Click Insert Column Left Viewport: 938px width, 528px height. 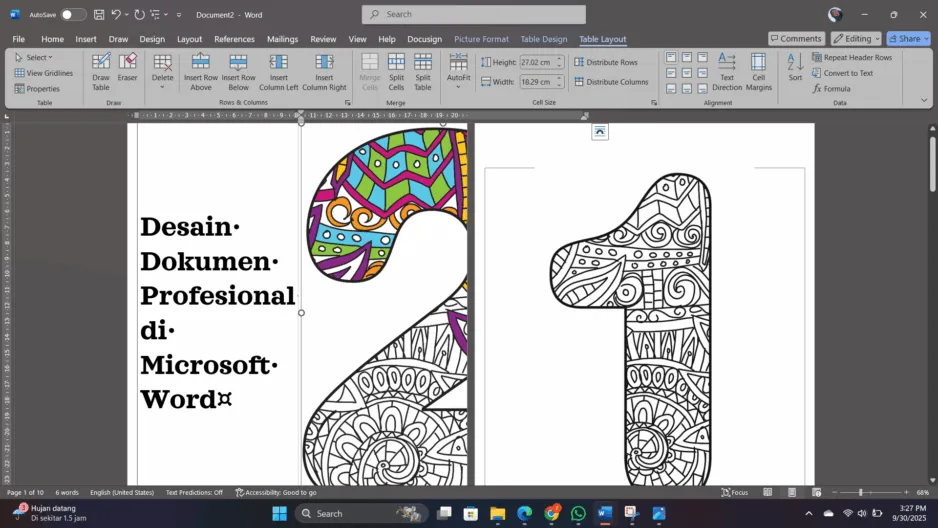click(x=279, y=71)
